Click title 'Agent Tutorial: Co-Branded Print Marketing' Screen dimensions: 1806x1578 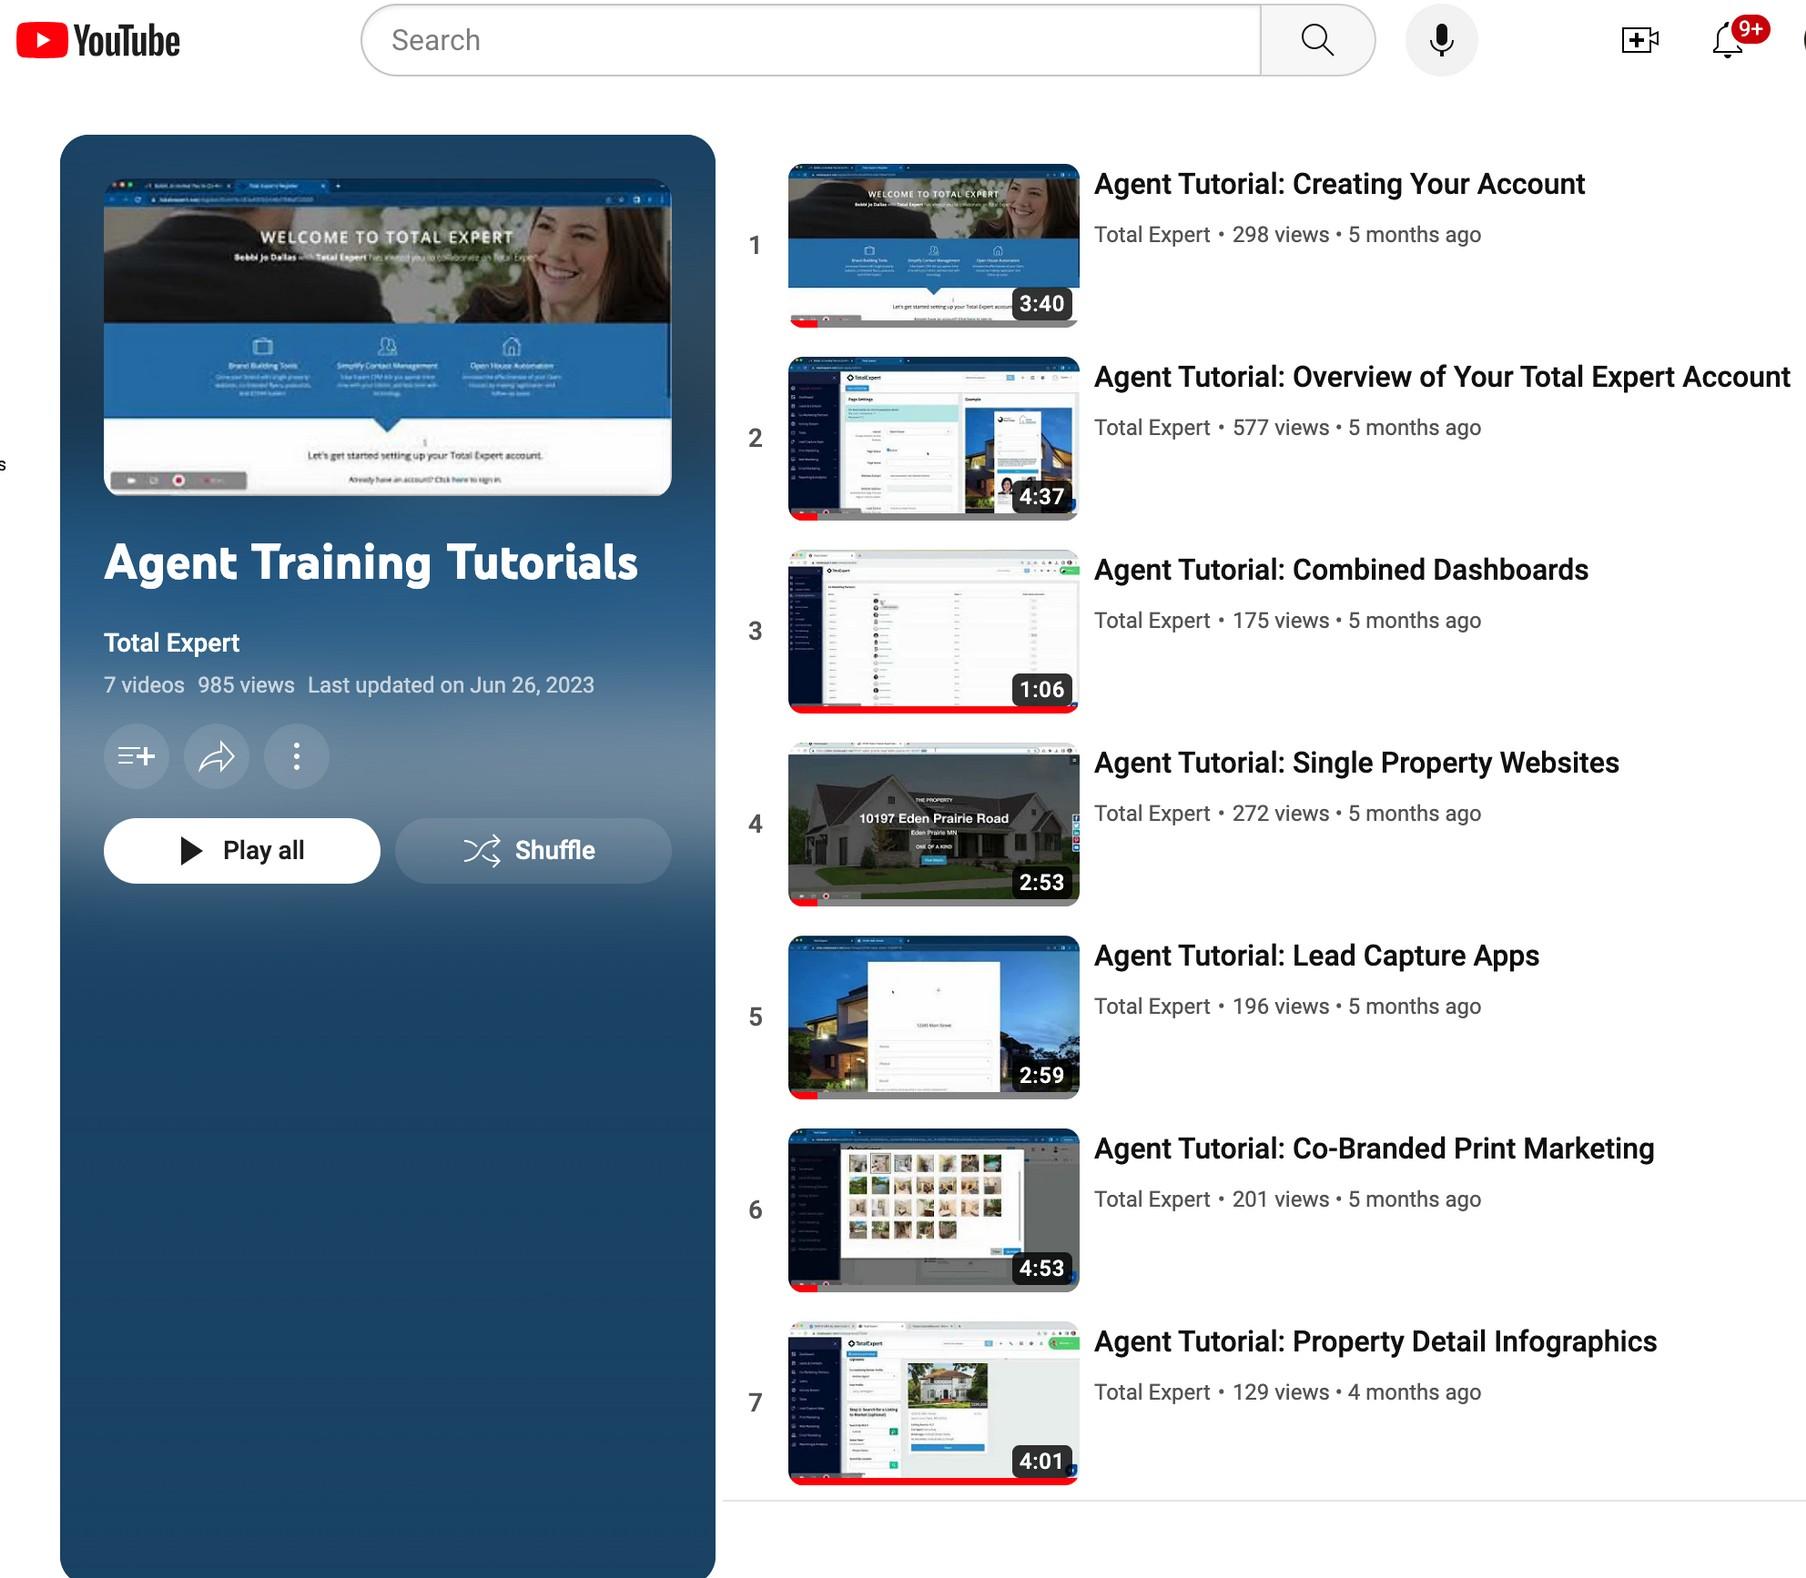[x=1374, y=1149]
